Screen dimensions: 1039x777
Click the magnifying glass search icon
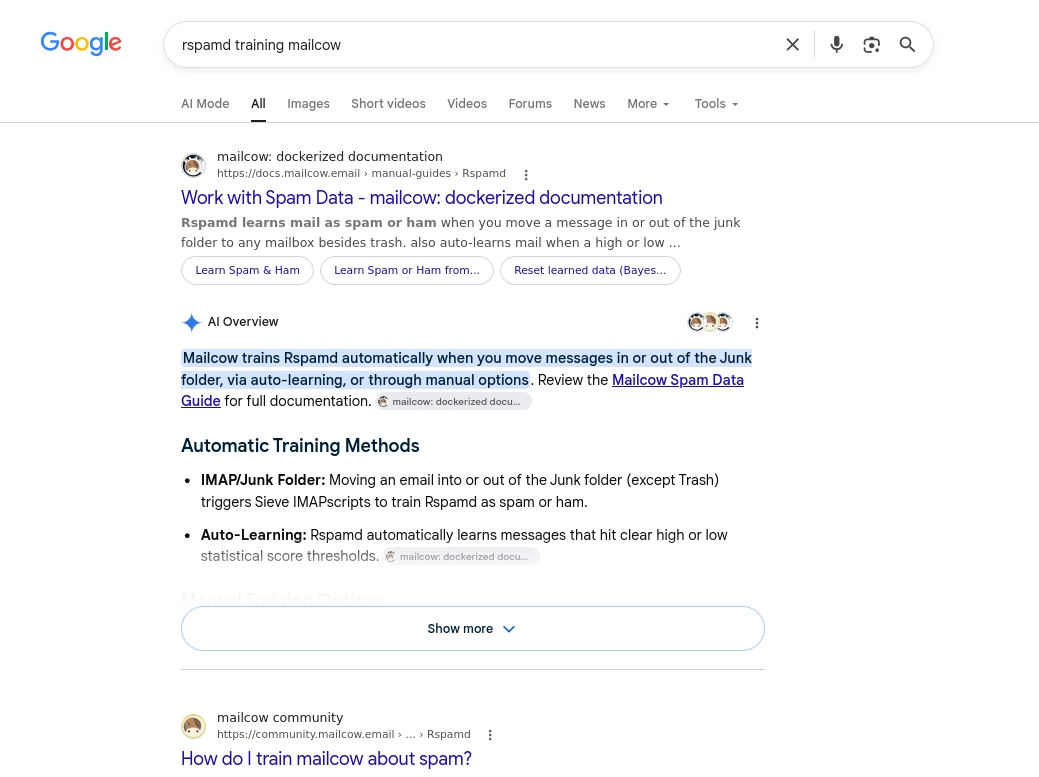907,44
